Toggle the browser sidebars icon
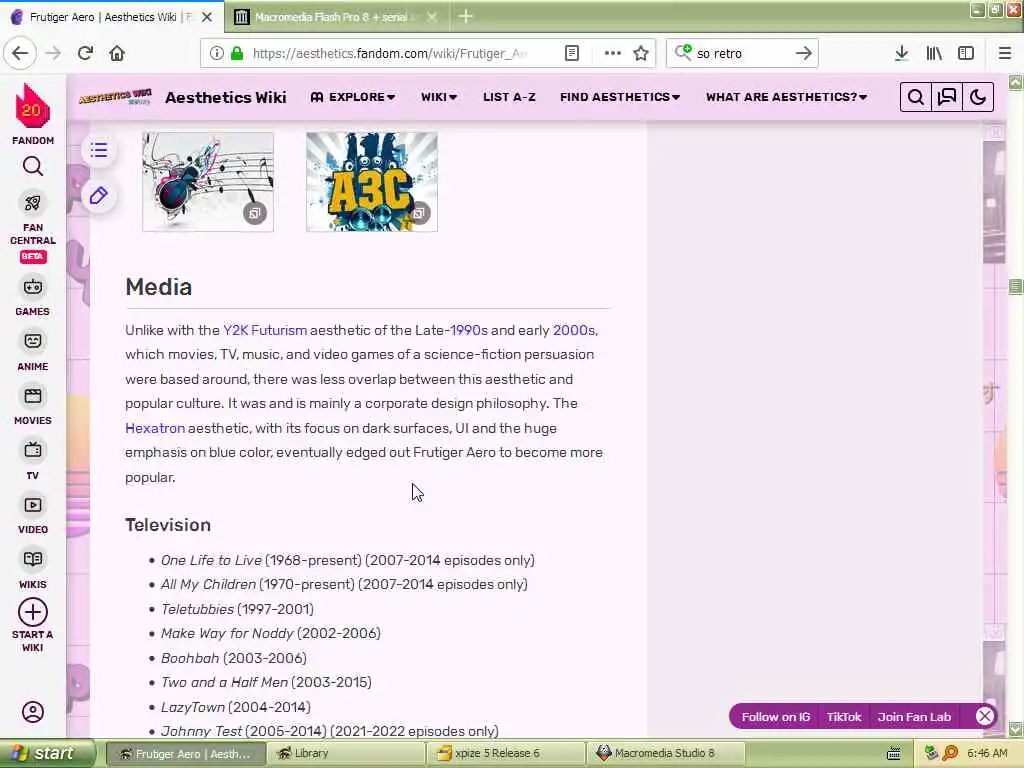The height and width of the screenshot is (768, 1024). [x=966, y=53]
